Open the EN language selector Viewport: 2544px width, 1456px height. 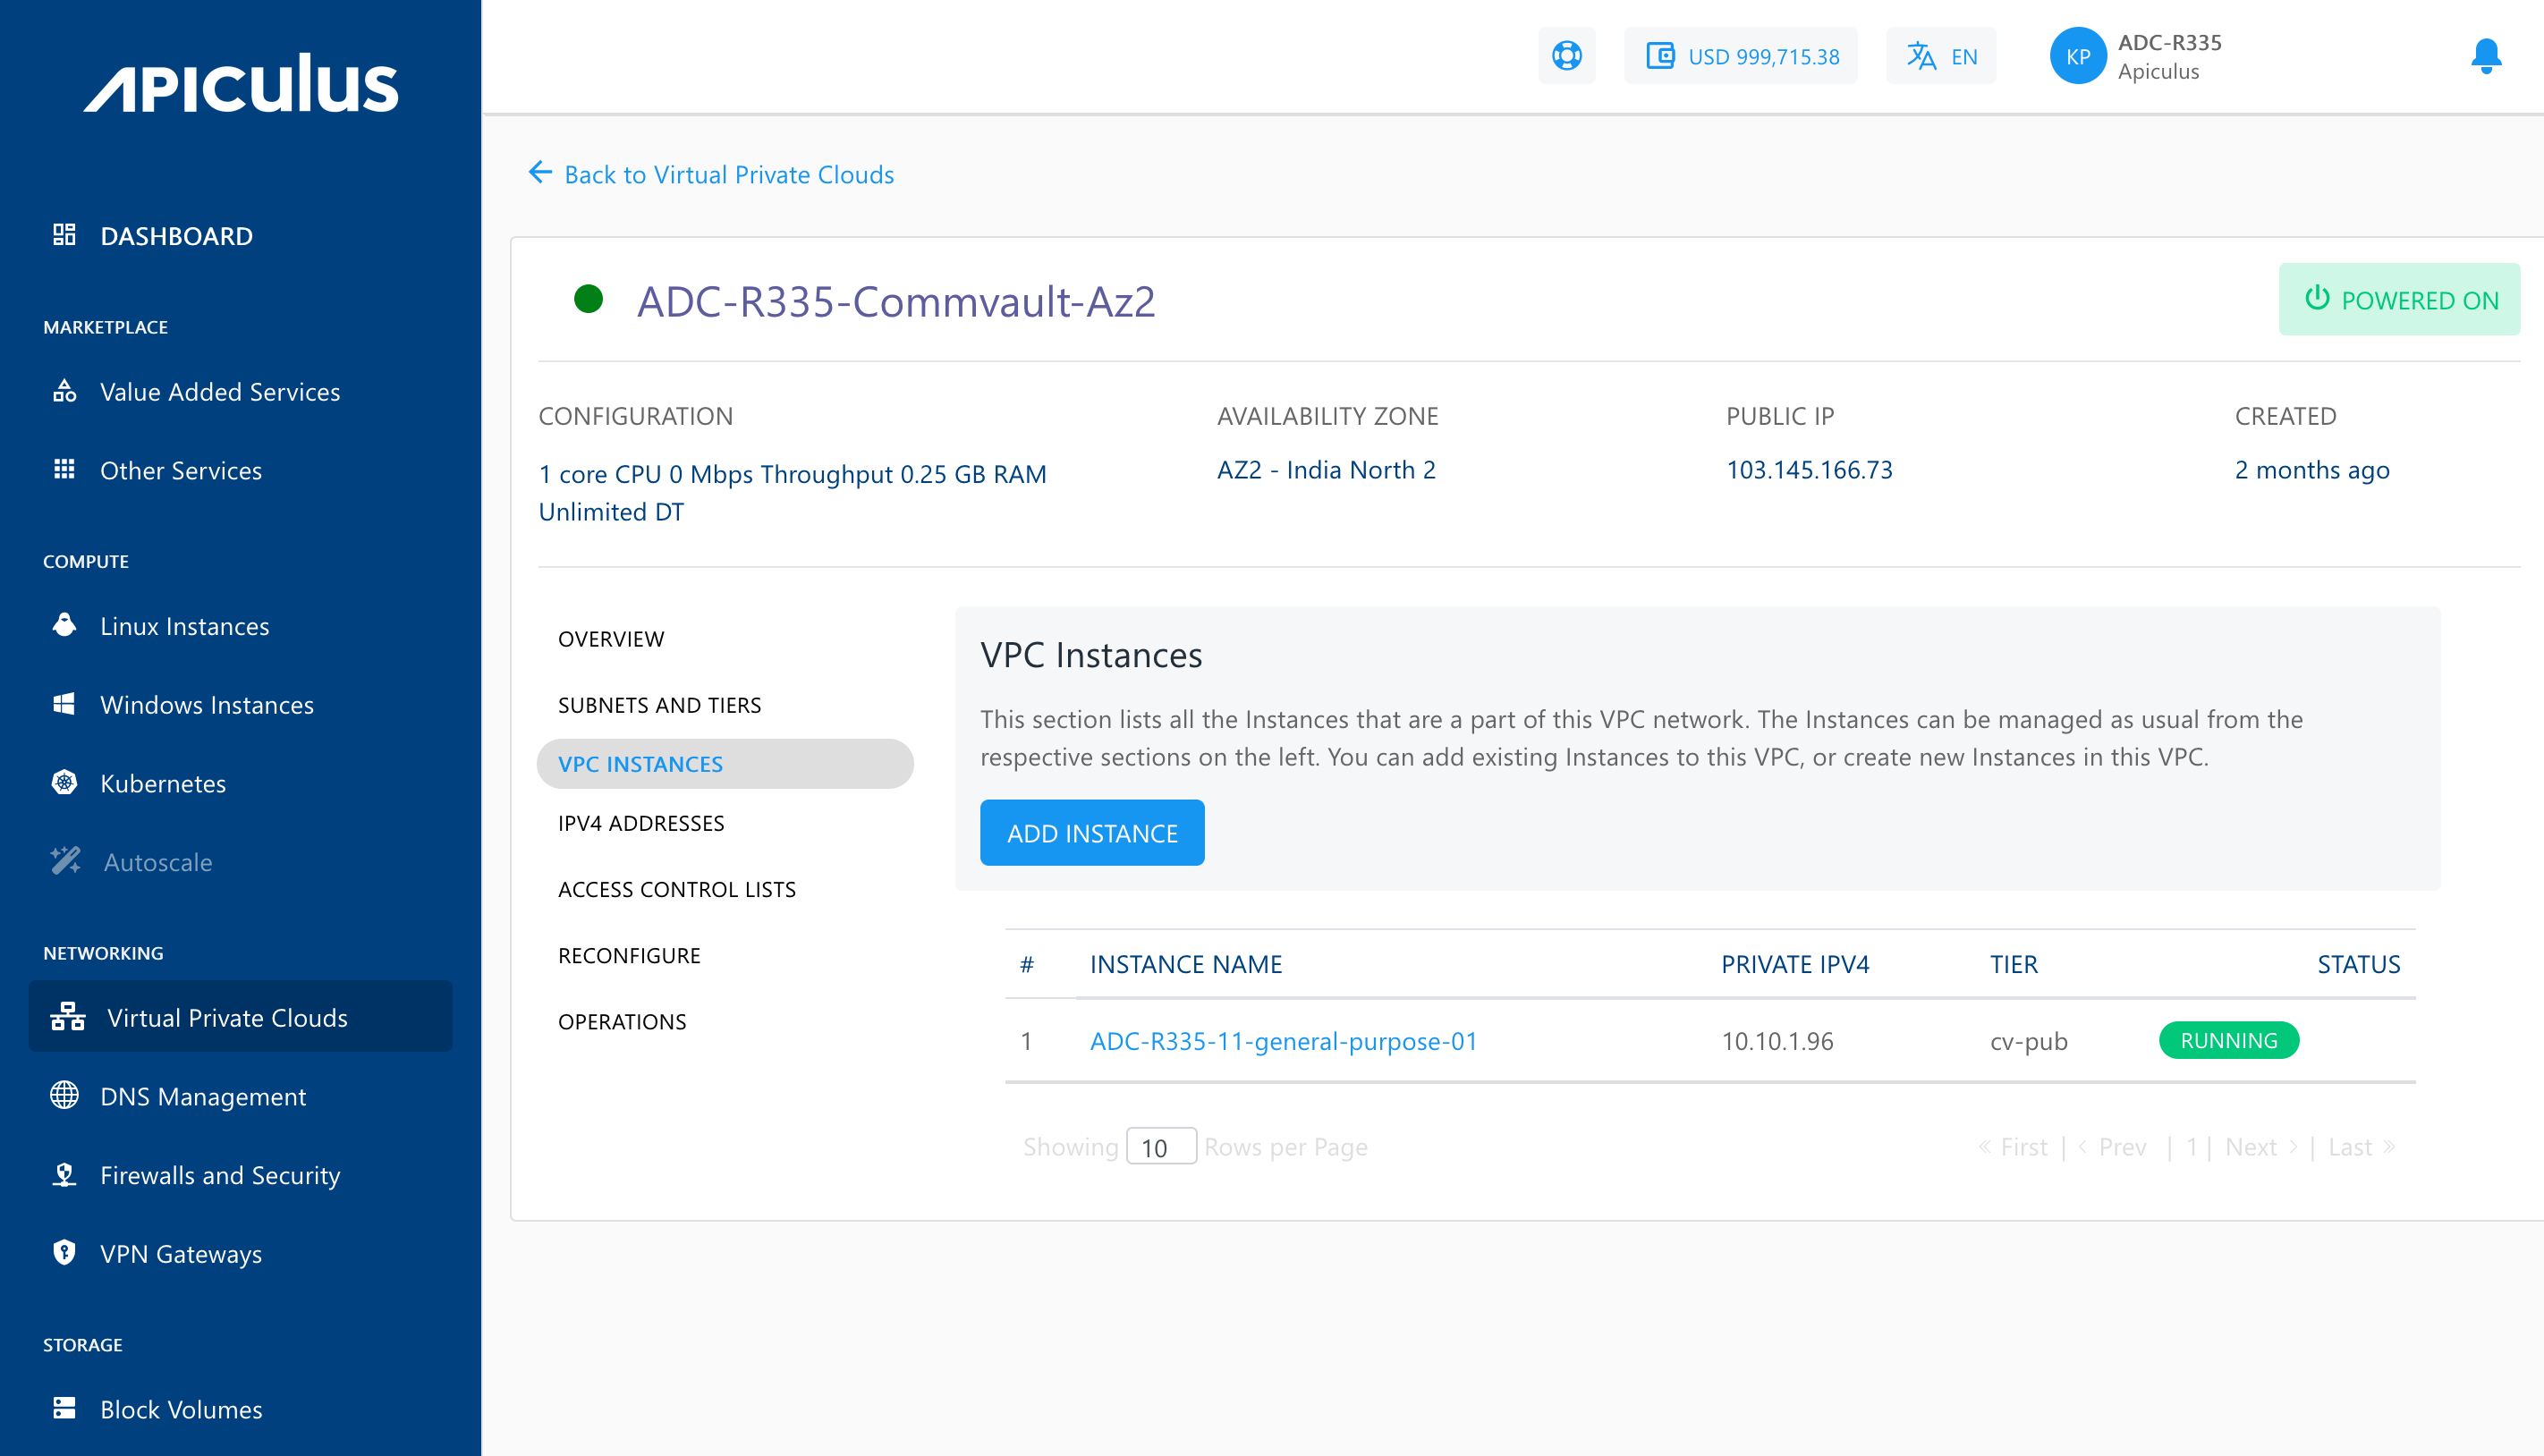click(x=1941, y=56)
